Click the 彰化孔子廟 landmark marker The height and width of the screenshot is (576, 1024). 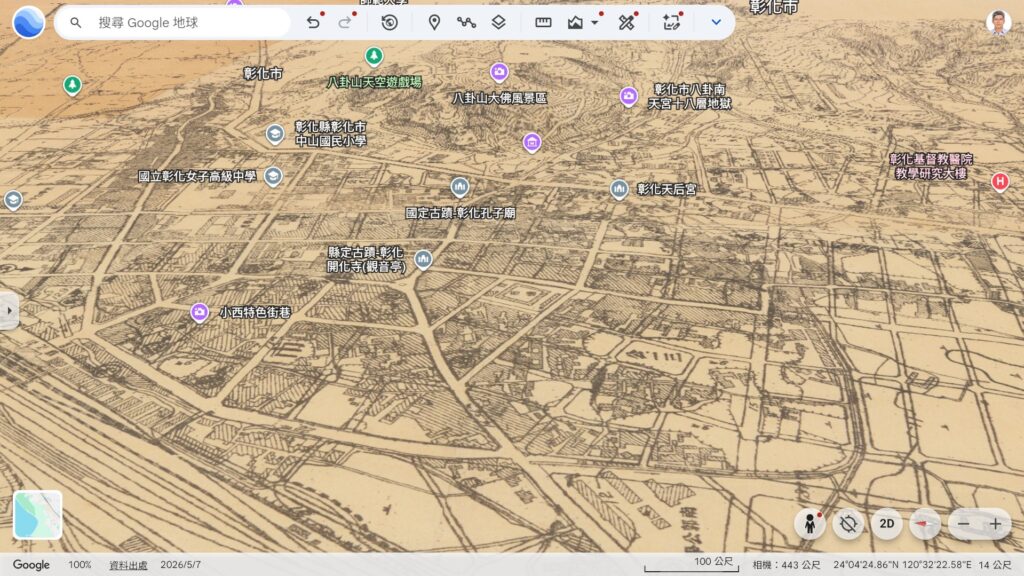tap(460, 187)
